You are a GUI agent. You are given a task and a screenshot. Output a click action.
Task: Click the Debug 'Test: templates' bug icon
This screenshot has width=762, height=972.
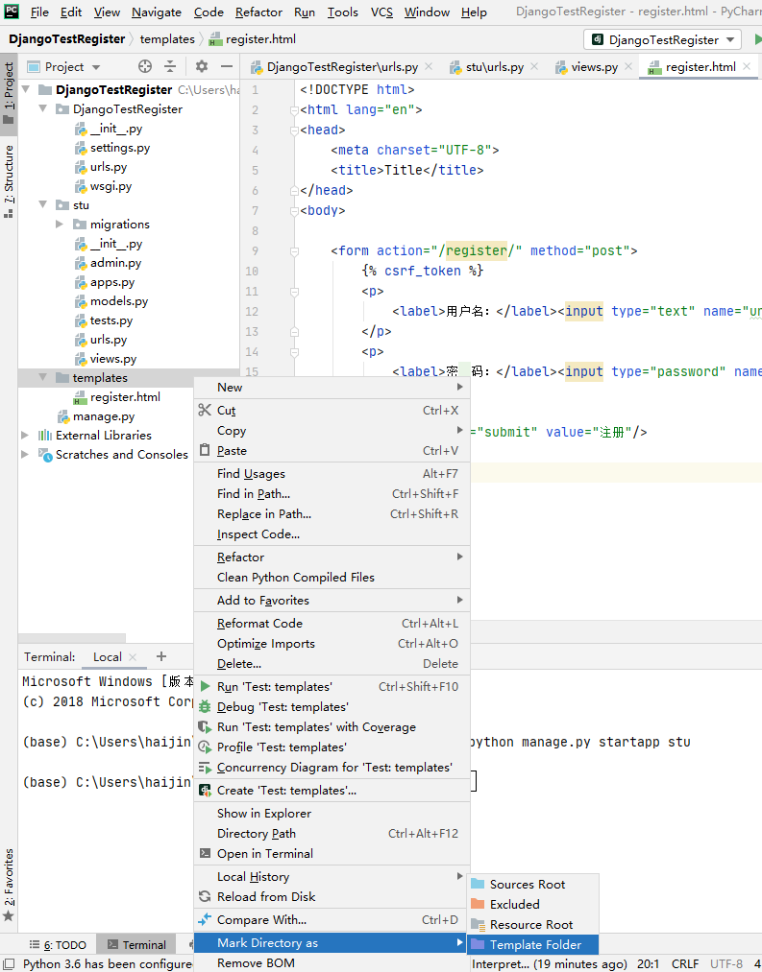click(x=205, y=707)
